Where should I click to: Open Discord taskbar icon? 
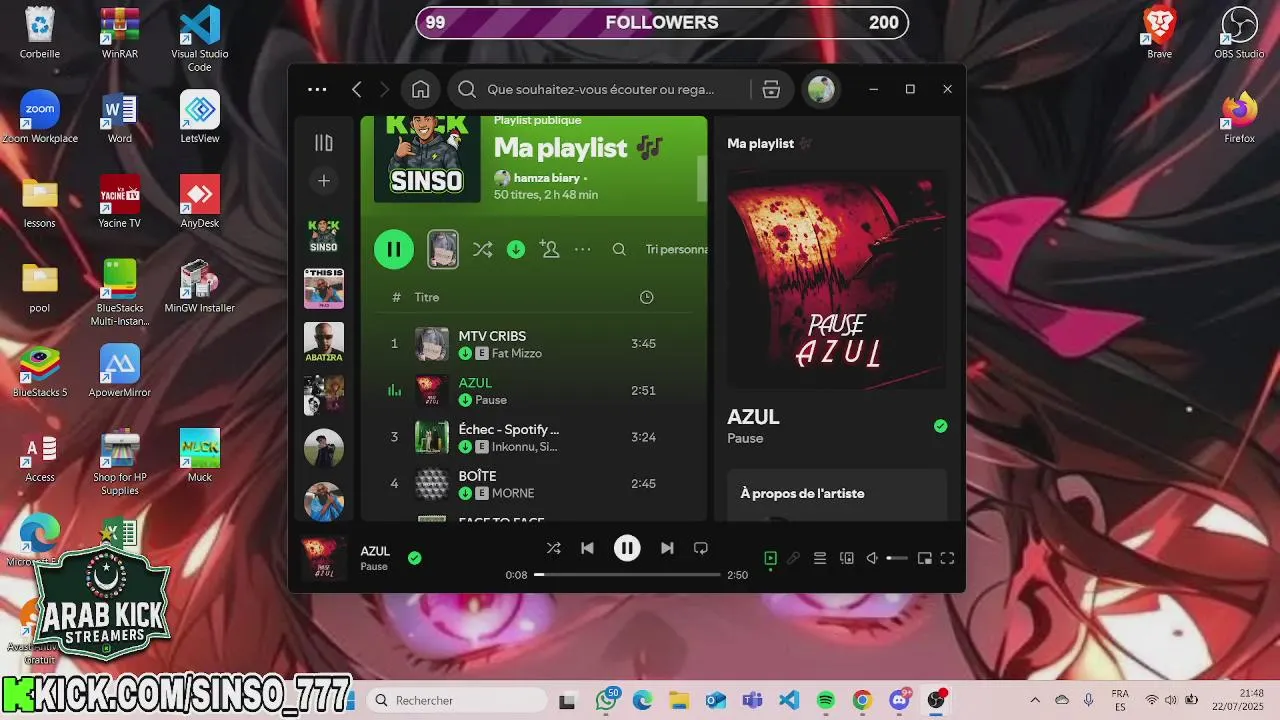click(899, 701)
